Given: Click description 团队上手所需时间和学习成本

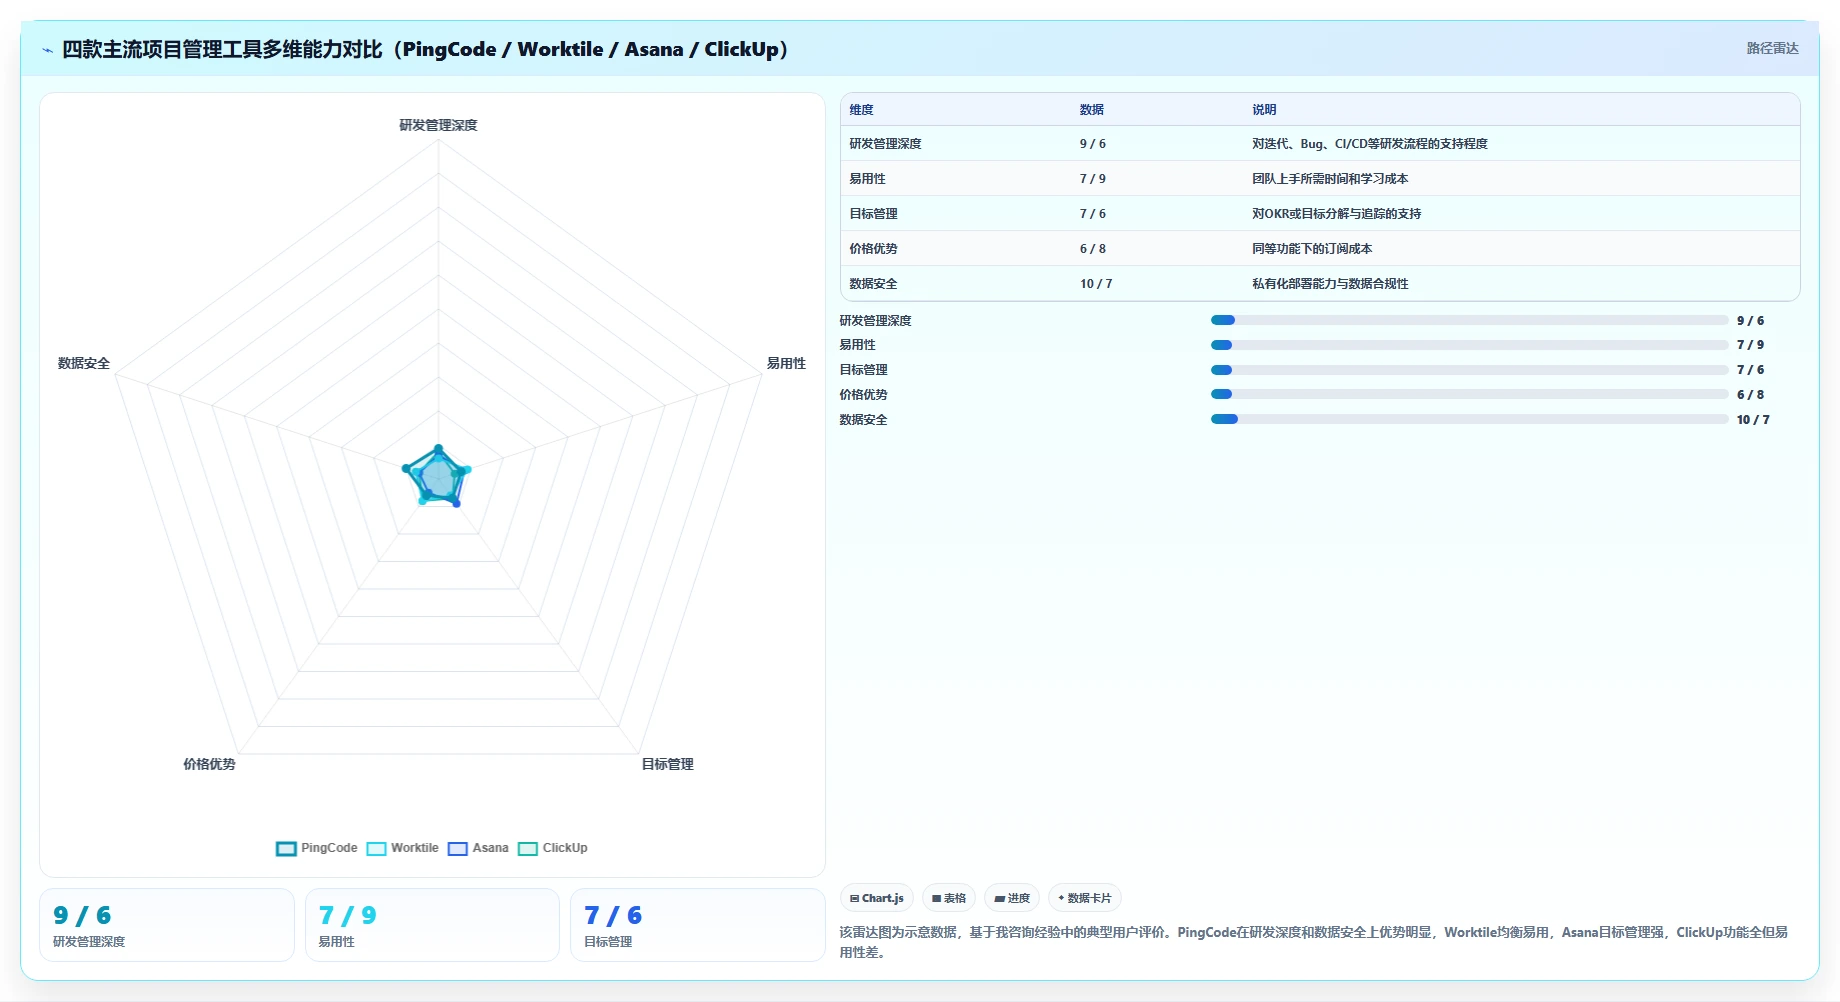Looking at the screenshot, I should 1330,179.
